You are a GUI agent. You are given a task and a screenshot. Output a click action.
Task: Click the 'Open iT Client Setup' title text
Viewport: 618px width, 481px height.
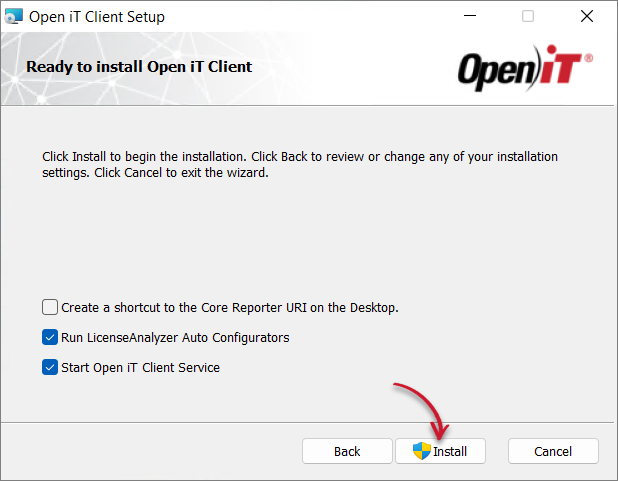point(97,17)
